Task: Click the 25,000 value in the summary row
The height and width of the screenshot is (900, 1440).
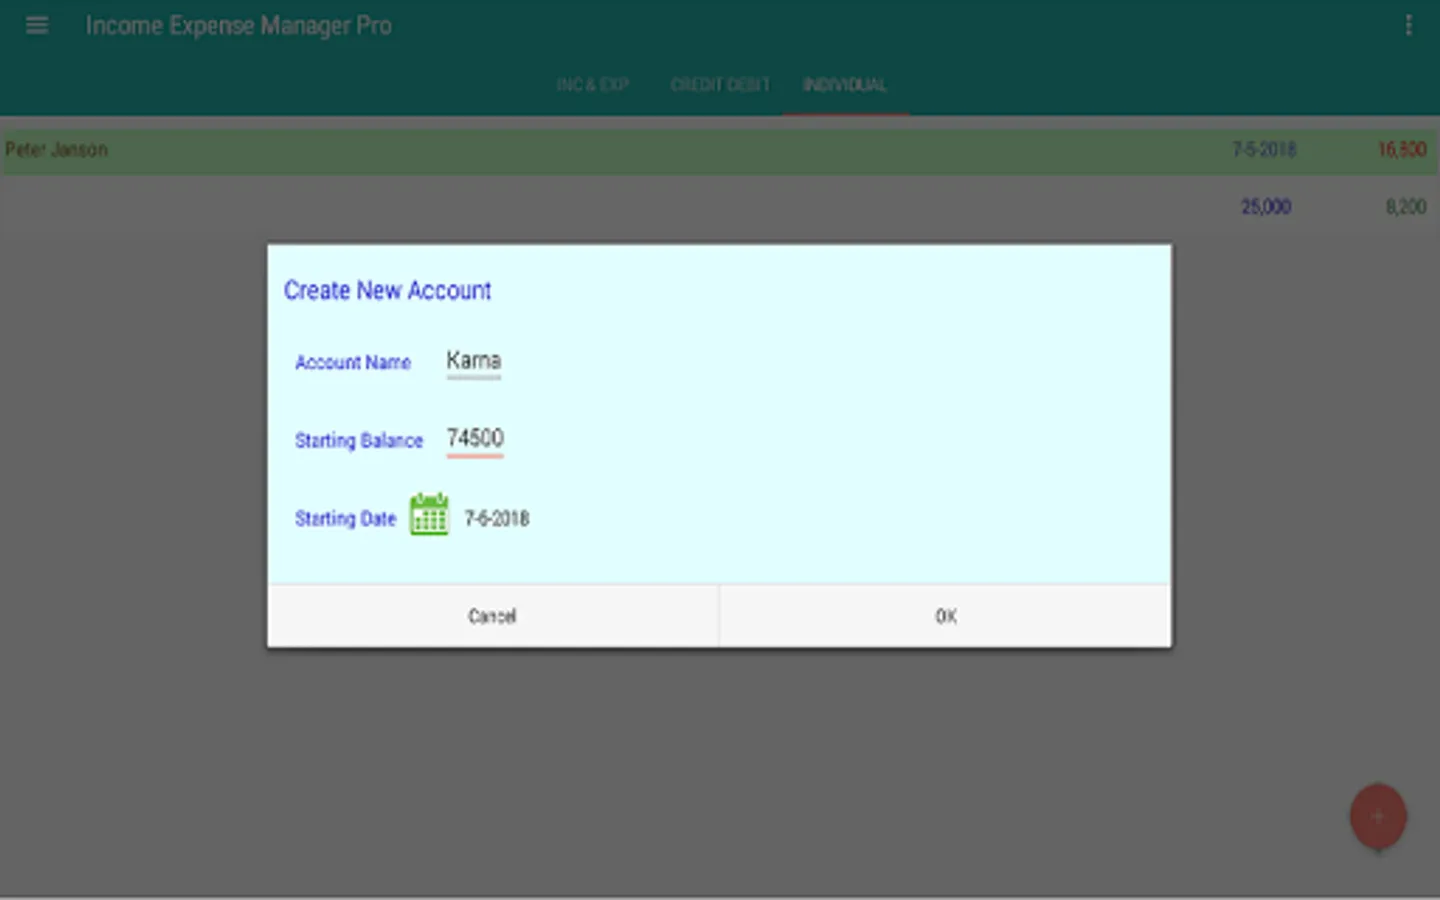Action: click(x=1265, y=206)
